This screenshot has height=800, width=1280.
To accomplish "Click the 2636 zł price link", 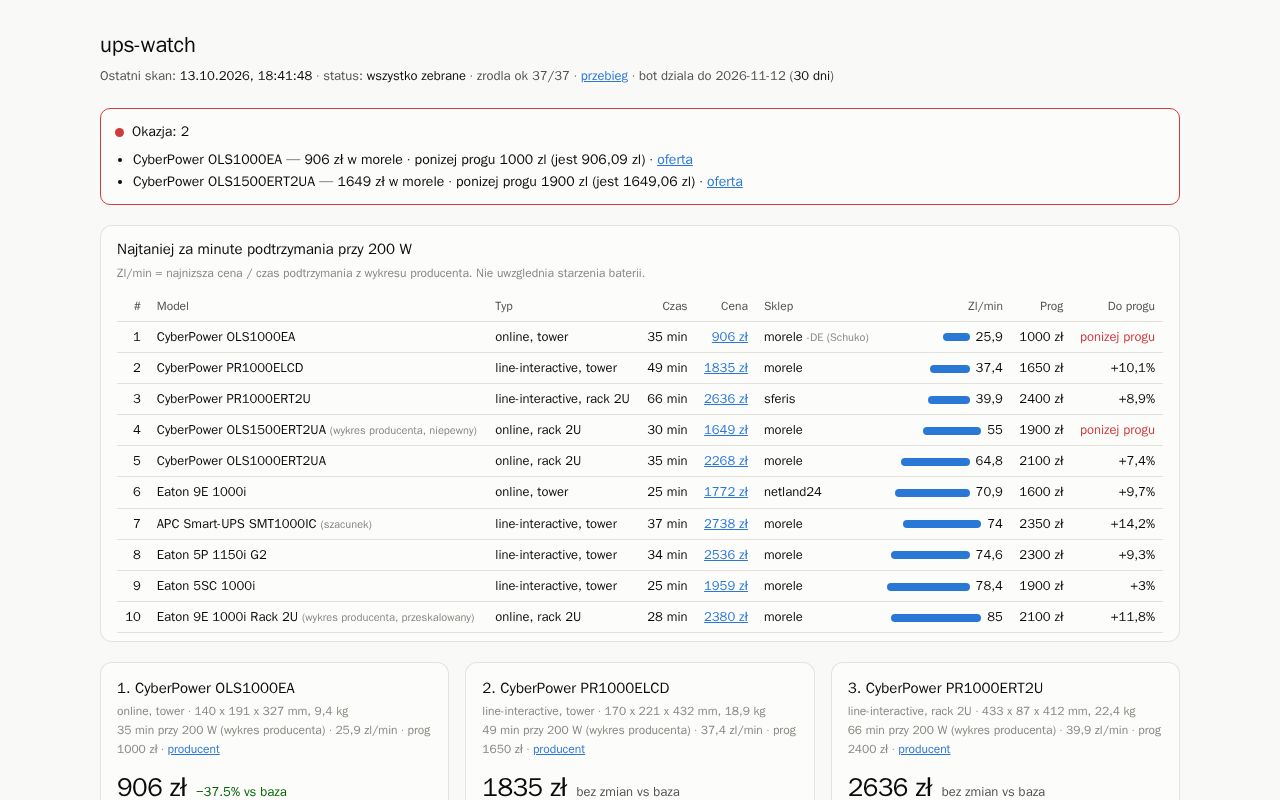I will point(725,399).
